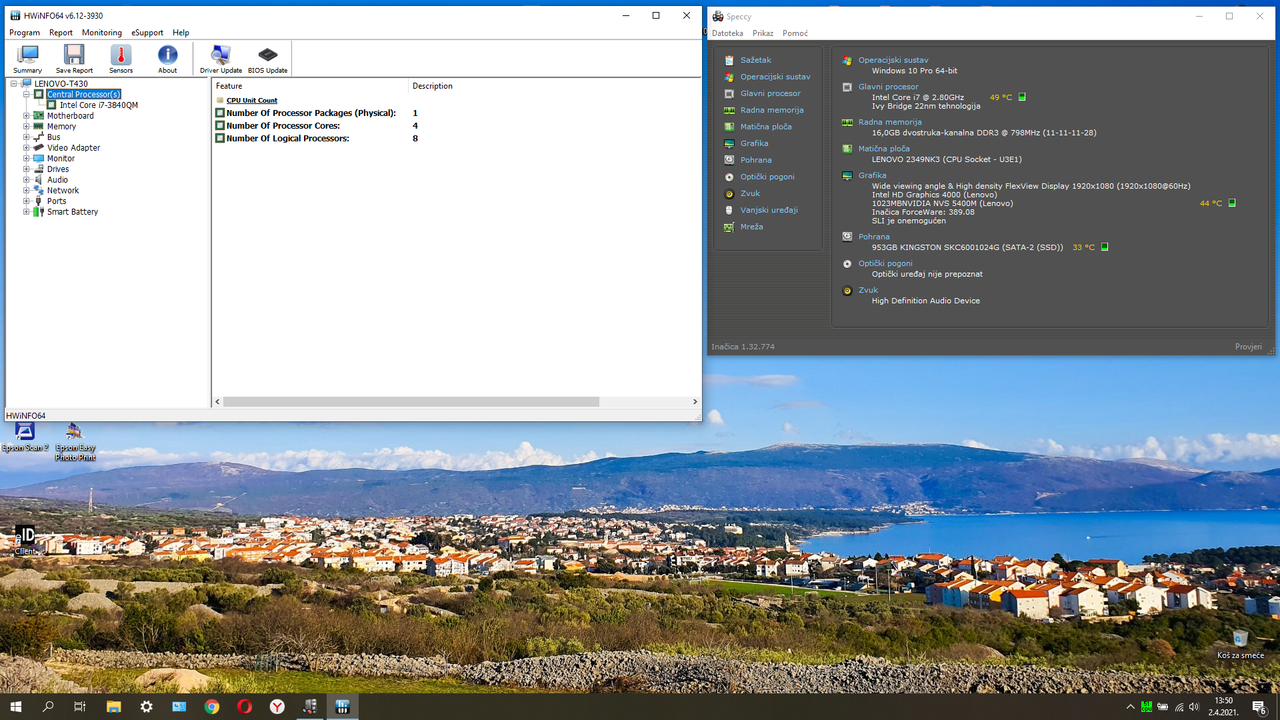Open the Epson Scan 2 desktop shortcut
The image size is (1280, 720).
25,437
